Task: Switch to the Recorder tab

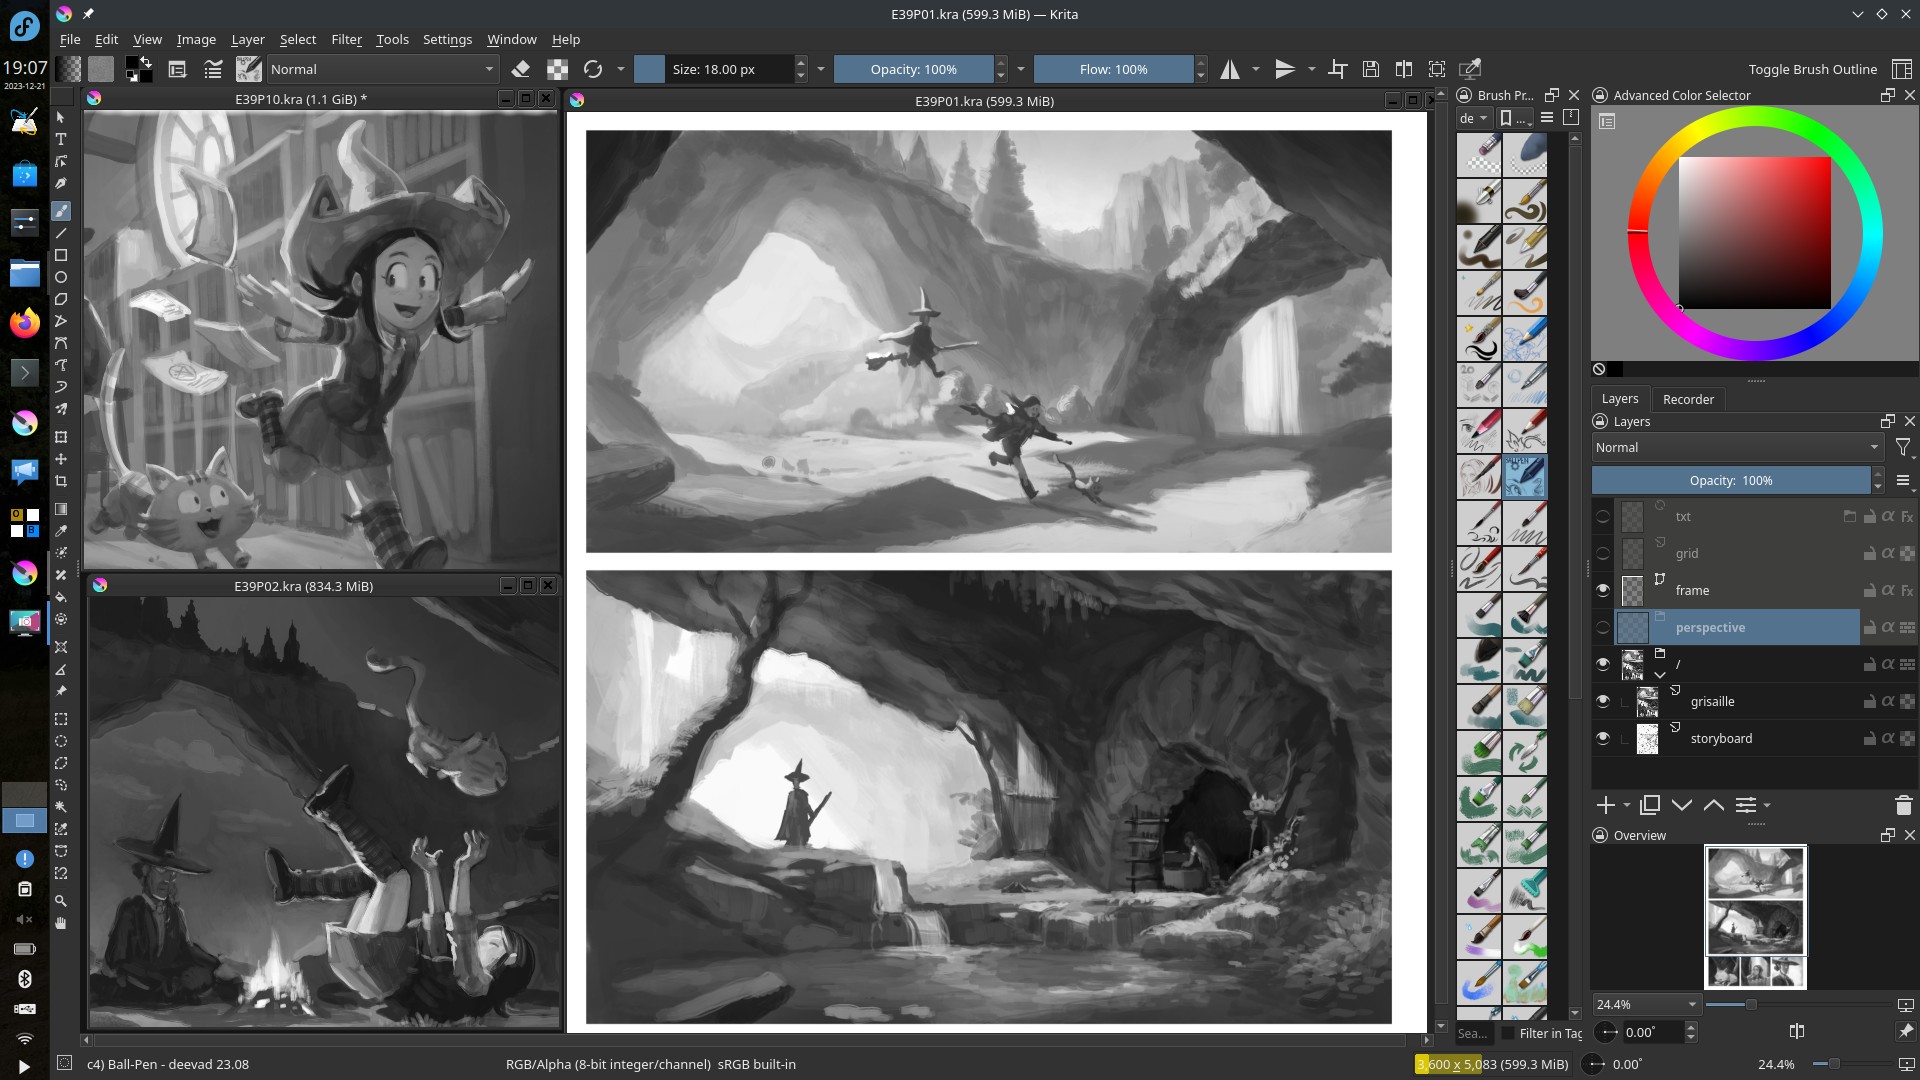Action: [1688, 399]
